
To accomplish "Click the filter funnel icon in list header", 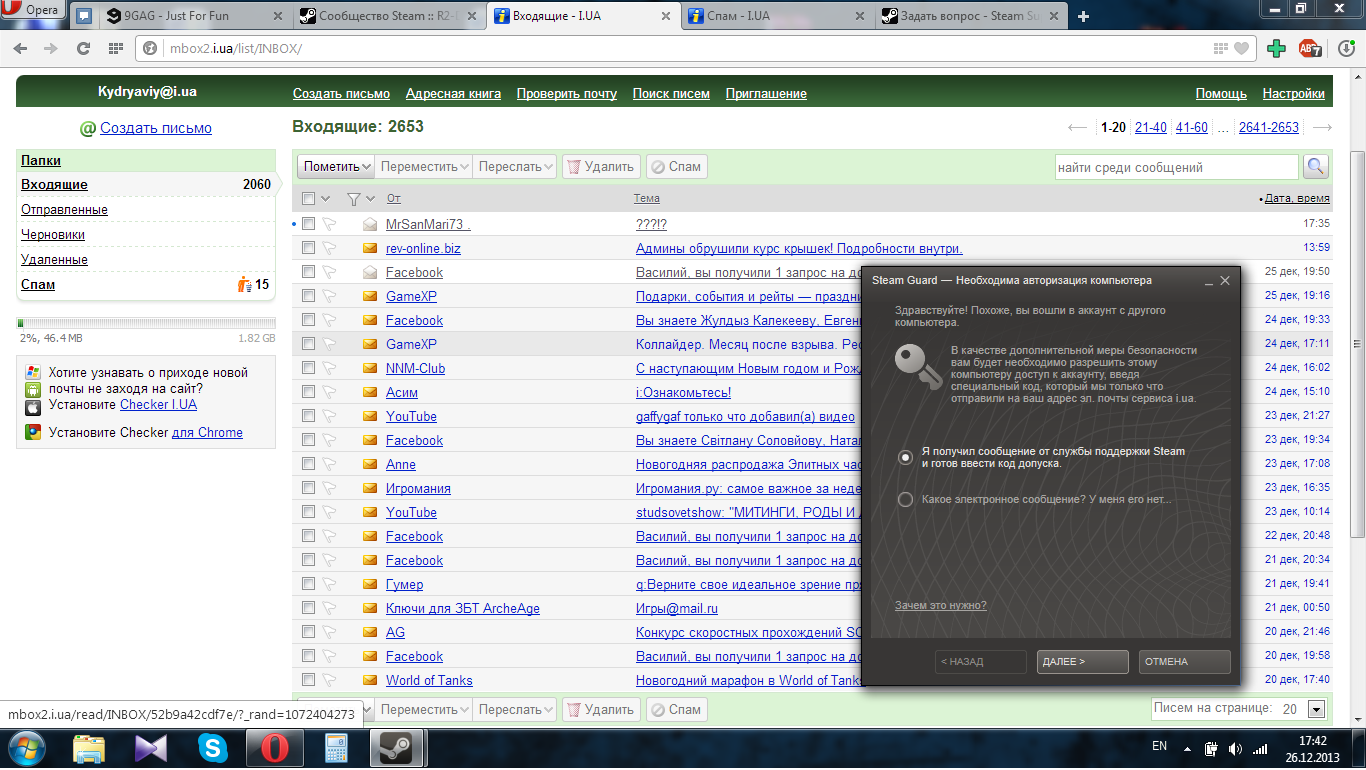I will 353,198.
